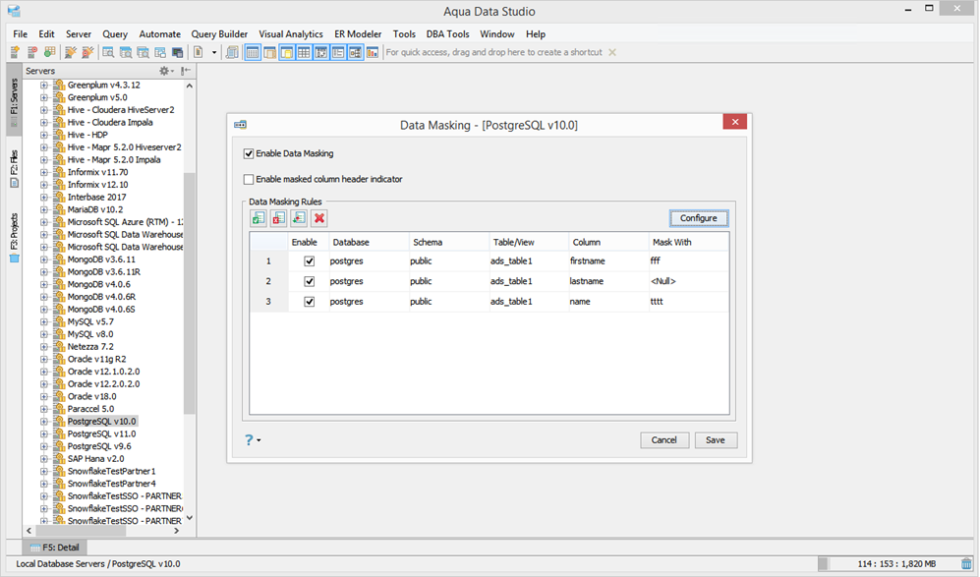The width and height of the screenshot is (980, 577).
Task: Click the Configure button
Action: click(698, 218)
